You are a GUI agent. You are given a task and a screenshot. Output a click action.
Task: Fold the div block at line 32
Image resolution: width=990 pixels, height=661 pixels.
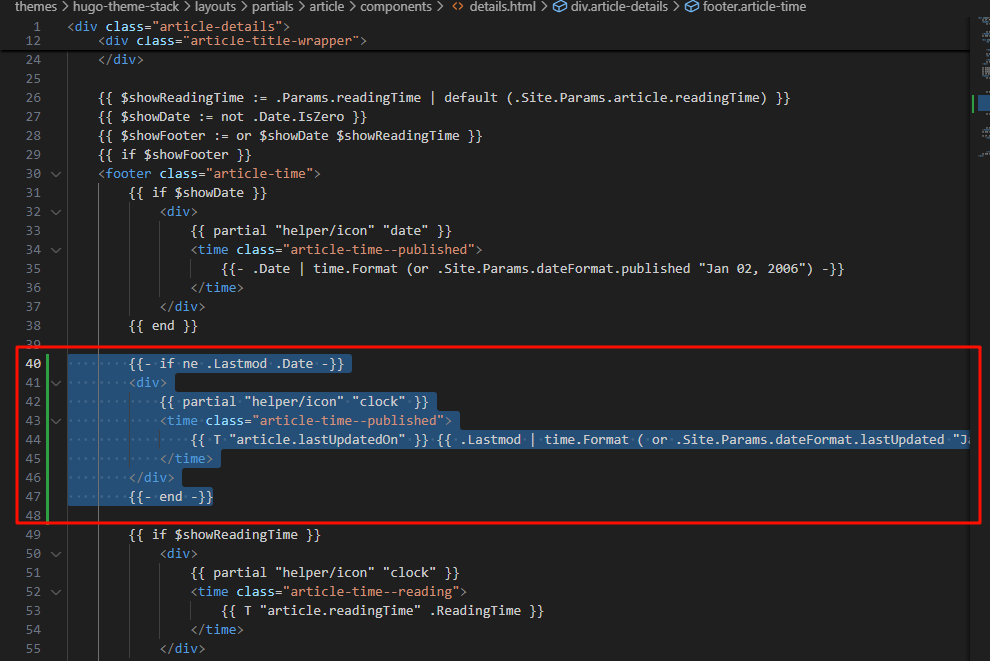(x=56, y=212)
